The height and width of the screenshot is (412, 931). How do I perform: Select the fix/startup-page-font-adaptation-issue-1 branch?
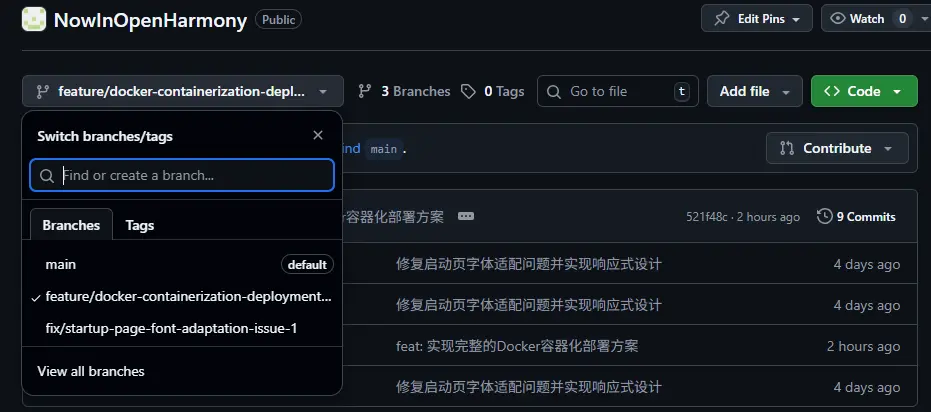click(x=171, y=328)
